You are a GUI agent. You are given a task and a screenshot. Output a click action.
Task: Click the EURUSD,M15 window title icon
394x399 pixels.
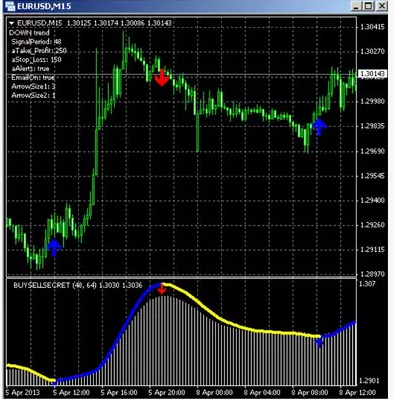click(10, 6)
